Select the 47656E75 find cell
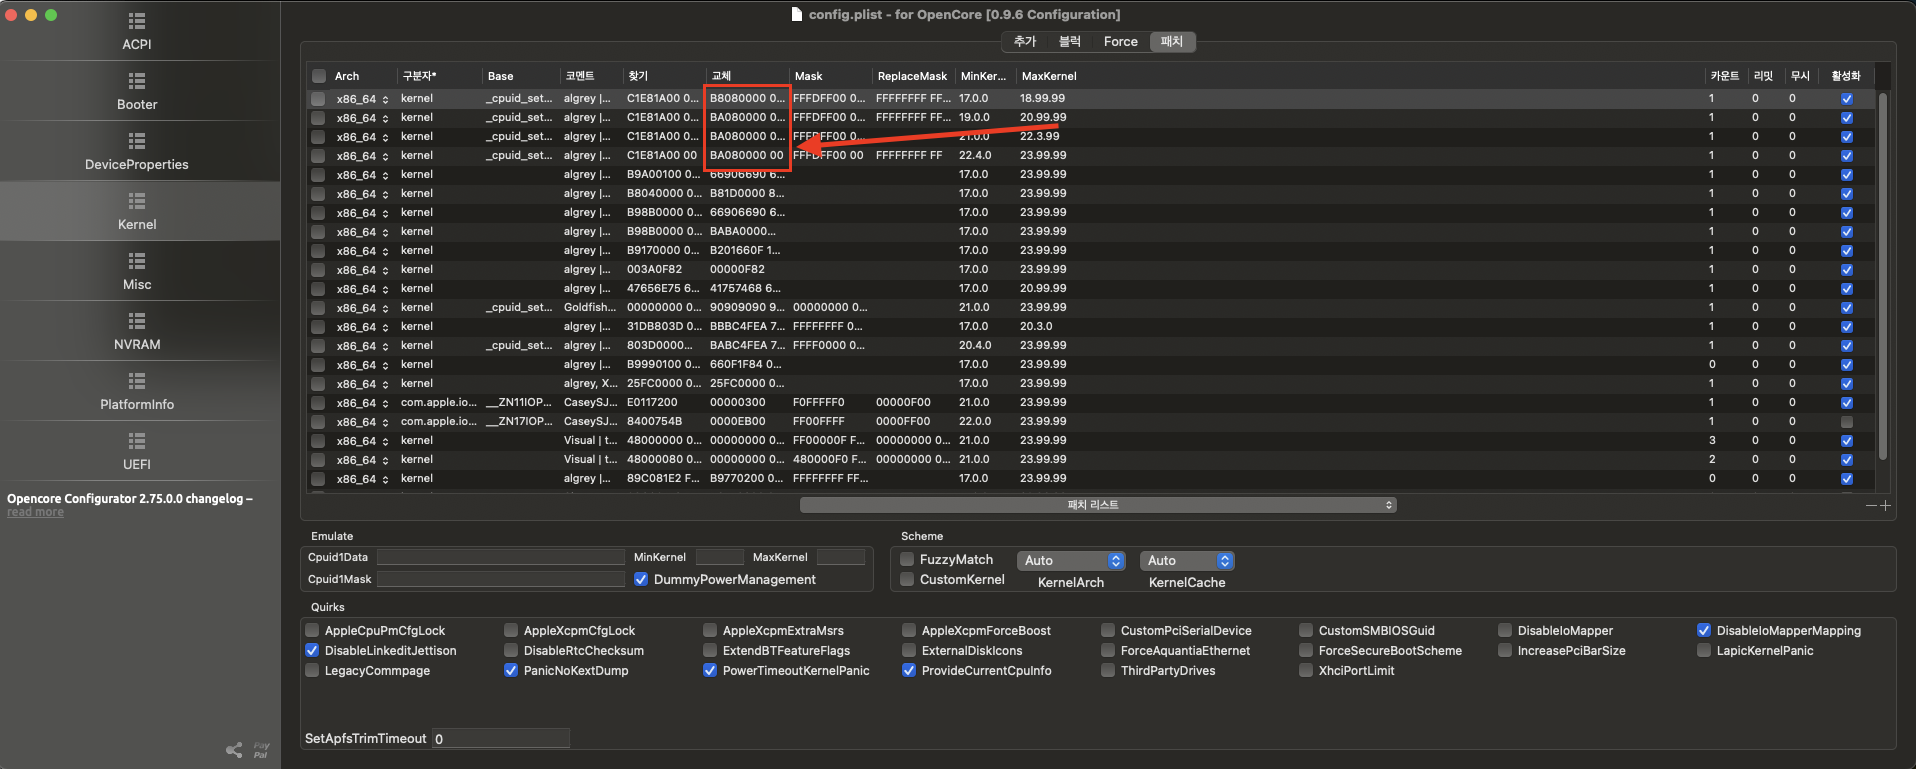1916x769 pixels. [x=663, y=289]
